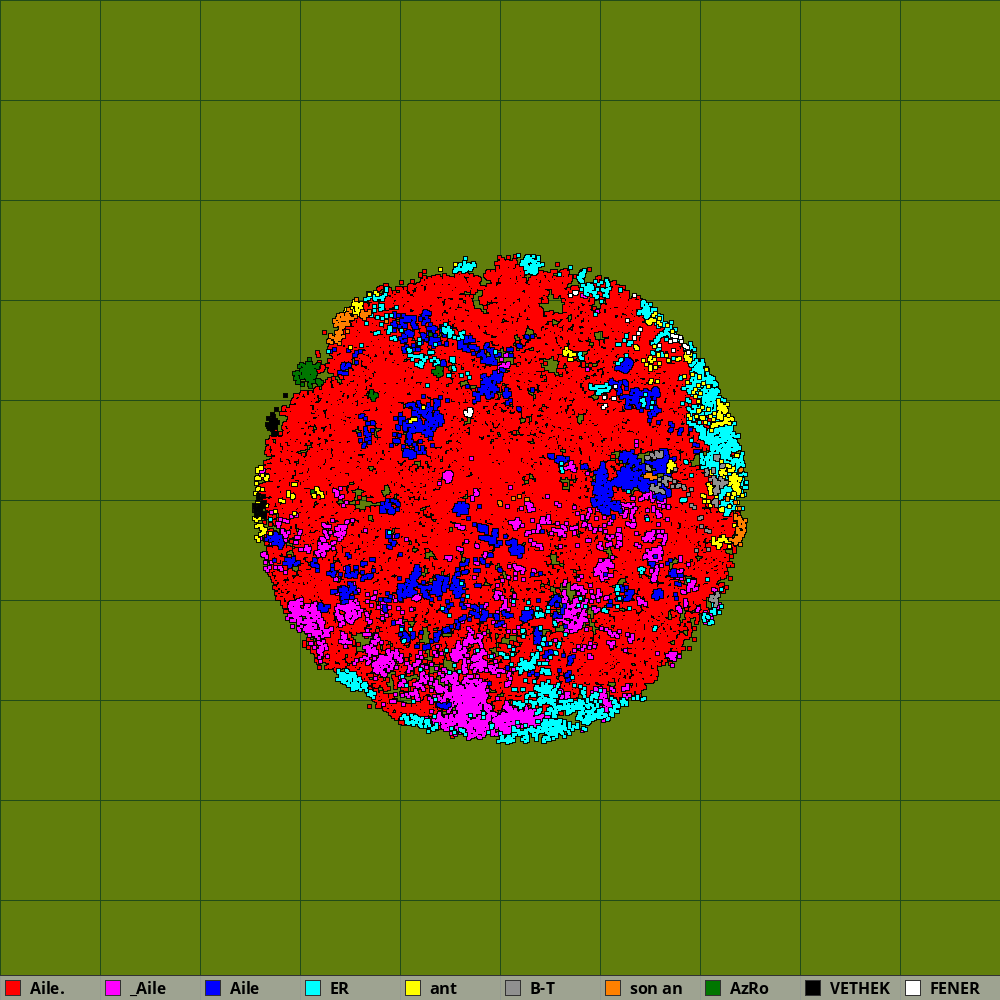The height and width of the screenshot is (1000, 1000).
Task: Select the 'Aile.' legend label
Action: pos(47,988)
